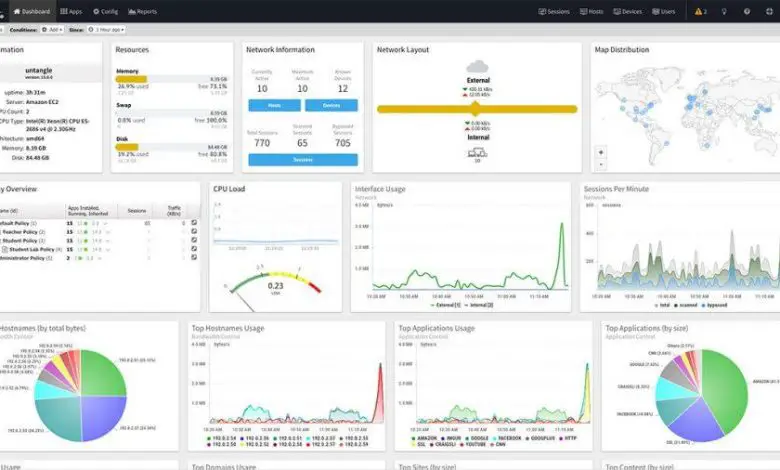Open the Student Lab Policy row icon
The height and width of the screenshot is (470, 780).
tap(194, 249)
